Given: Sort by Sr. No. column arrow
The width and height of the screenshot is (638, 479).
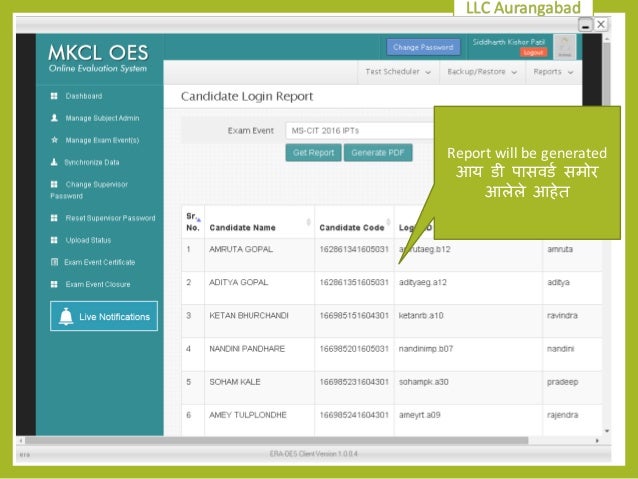Looking at the screenshot, I should click(x=199, y=220).
